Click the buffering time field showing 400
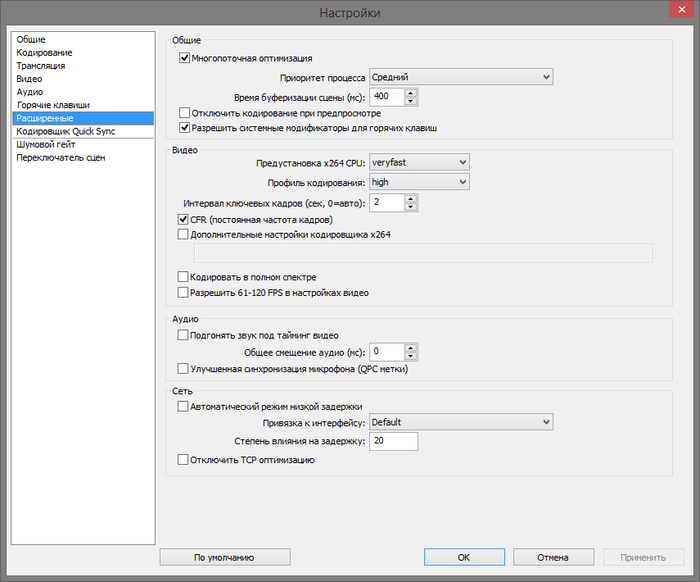700x582 pixels. click(x=387, y=96)
